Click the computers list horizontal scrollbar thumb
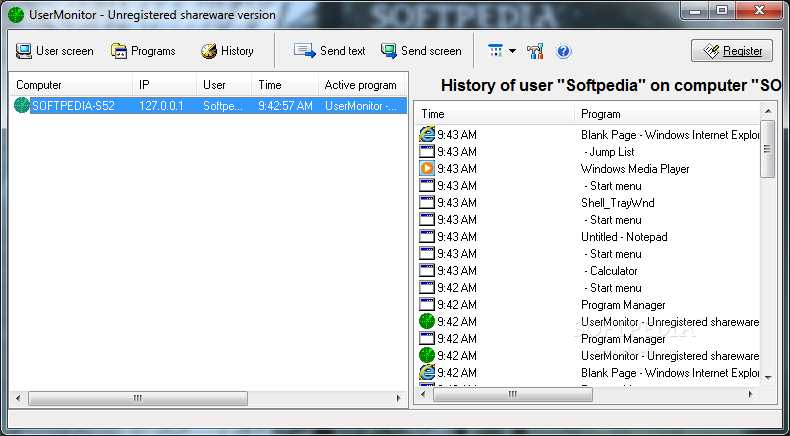The image size is (790, 436). click(x=138, y=398)
